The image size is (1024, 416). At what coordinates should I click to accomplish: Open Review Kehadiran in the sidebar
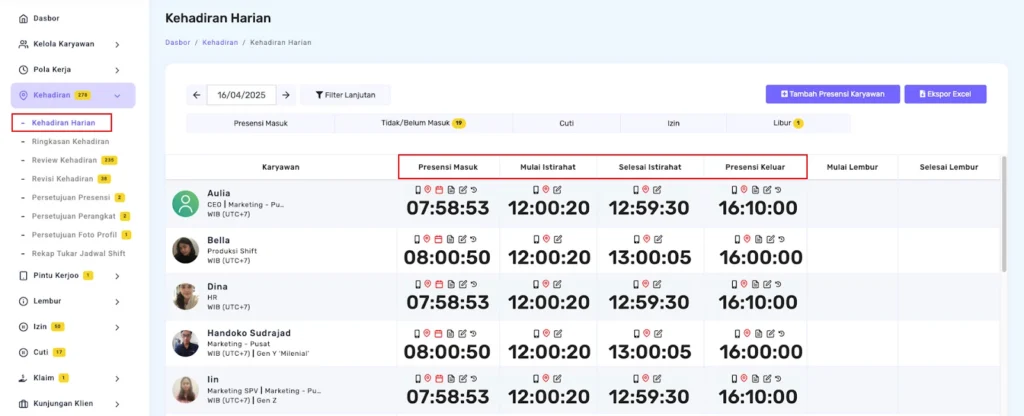tap(64, 160)
